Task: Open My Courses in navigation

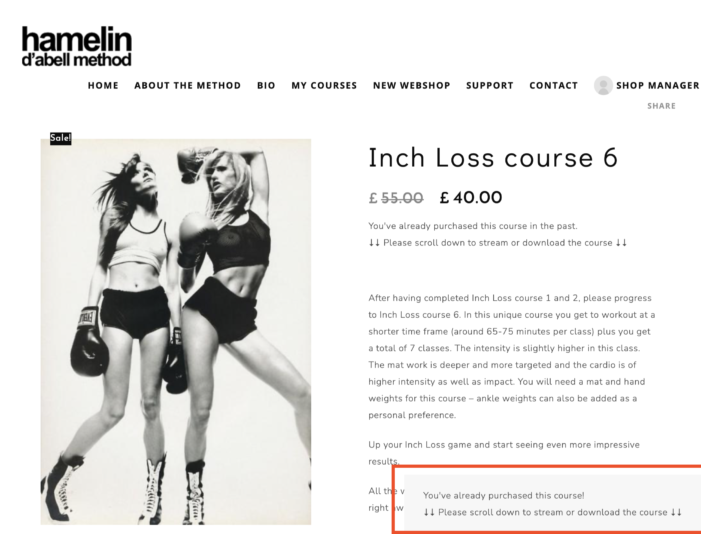Action: click(x=324, y=85)
